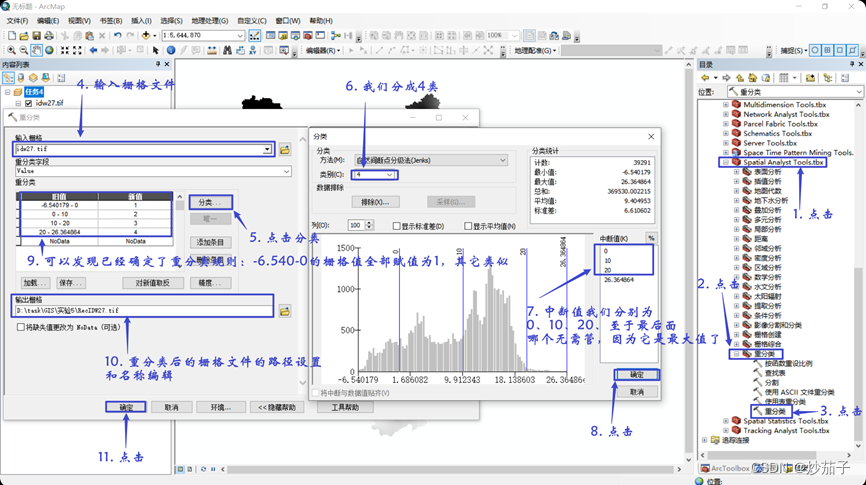The width and height of the screenshot is (866, 485).
Task: Select the Pan hand tool
Action: 37,50
